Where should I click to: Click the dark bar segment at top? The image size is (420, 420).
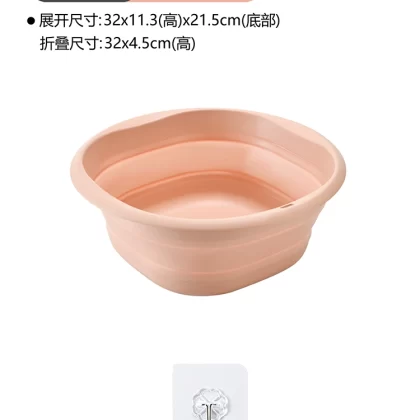pyautogui.click(x=83, y=1)
